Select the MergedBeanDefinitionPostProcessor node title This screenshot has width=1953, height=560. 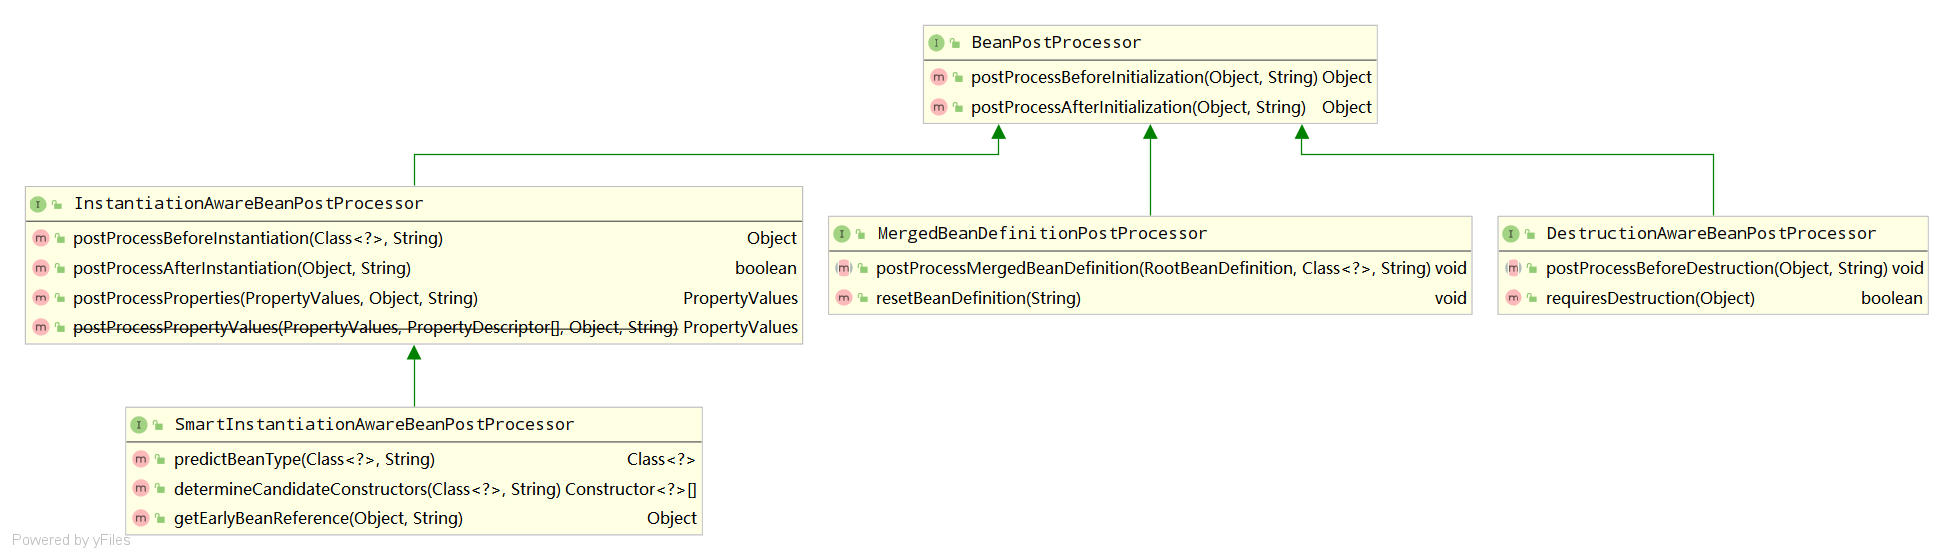1042,234
